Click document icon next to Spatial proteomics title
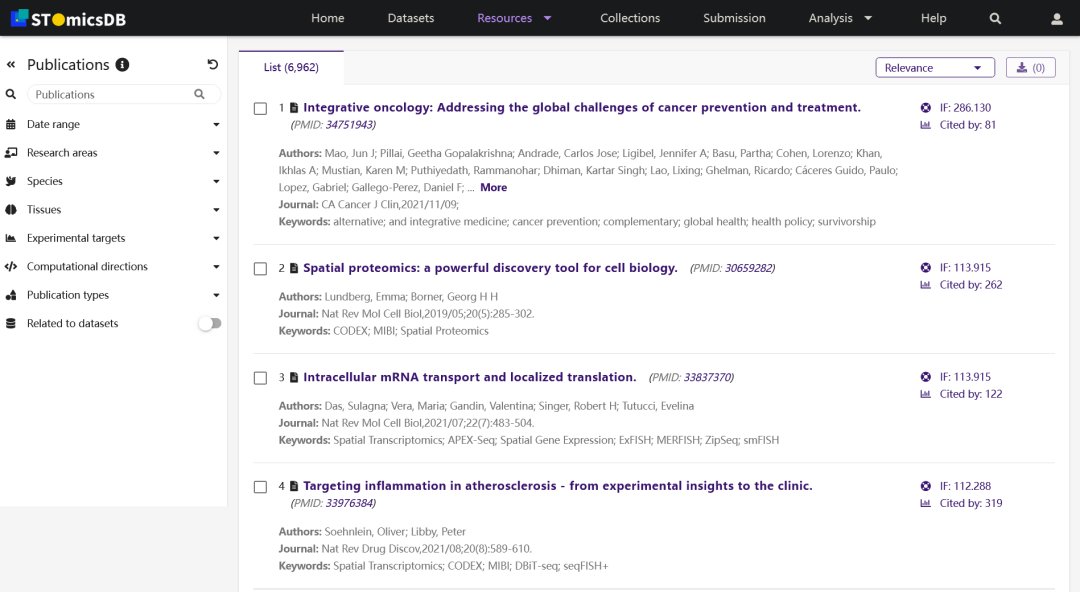This screenshot has height=592, width=1080. click(294, 268)
